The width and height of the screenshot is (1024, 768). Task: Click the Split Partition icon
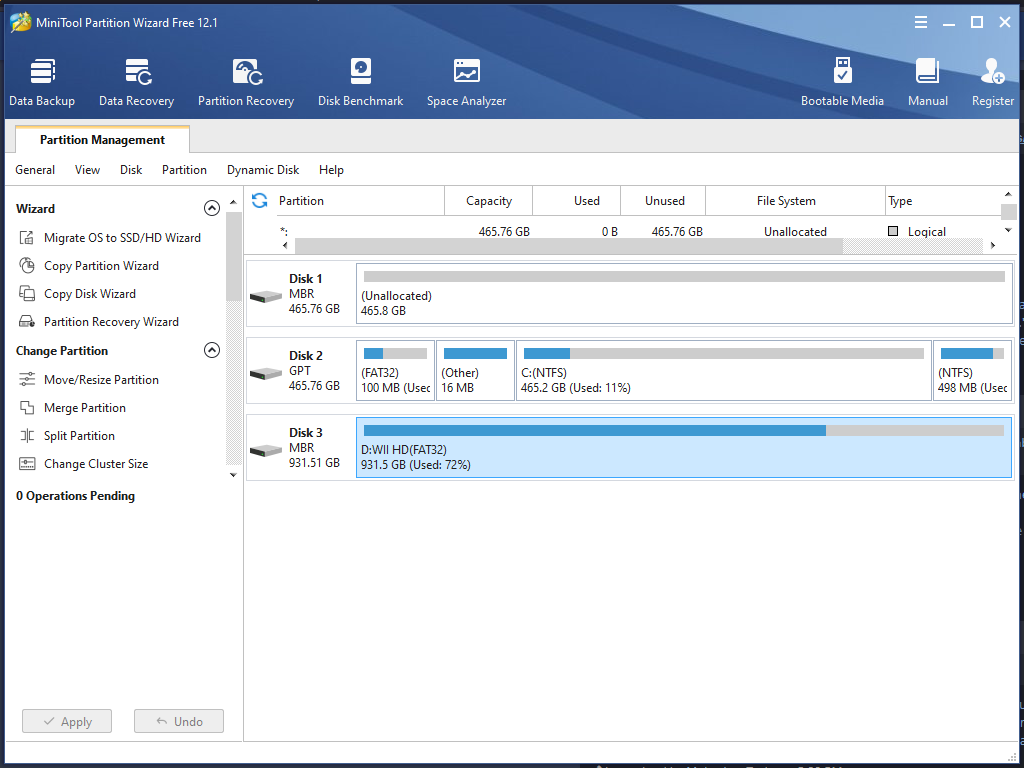[x=27, y=436]
